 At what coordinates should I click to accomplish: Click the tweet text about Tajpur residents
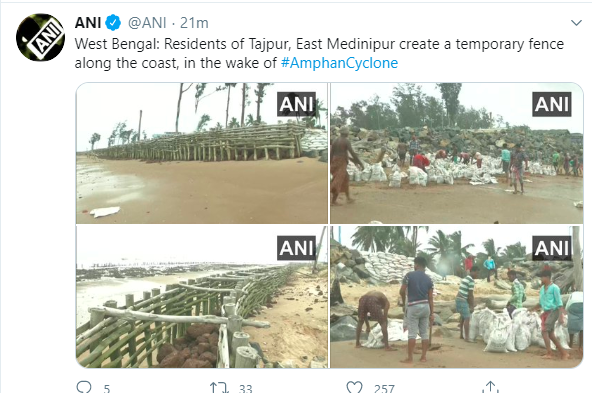pyautogui.click(x=319, y=53)
